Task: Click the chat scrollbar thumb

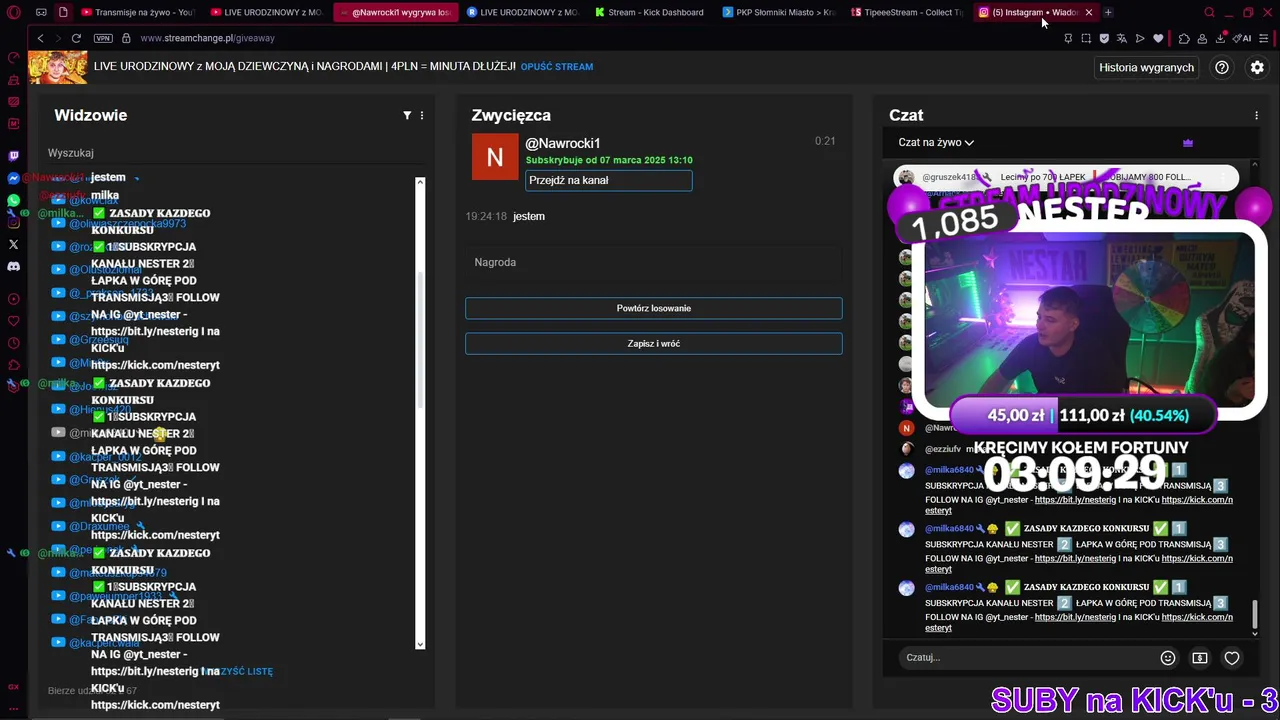Action: [x=1255, y=614]
